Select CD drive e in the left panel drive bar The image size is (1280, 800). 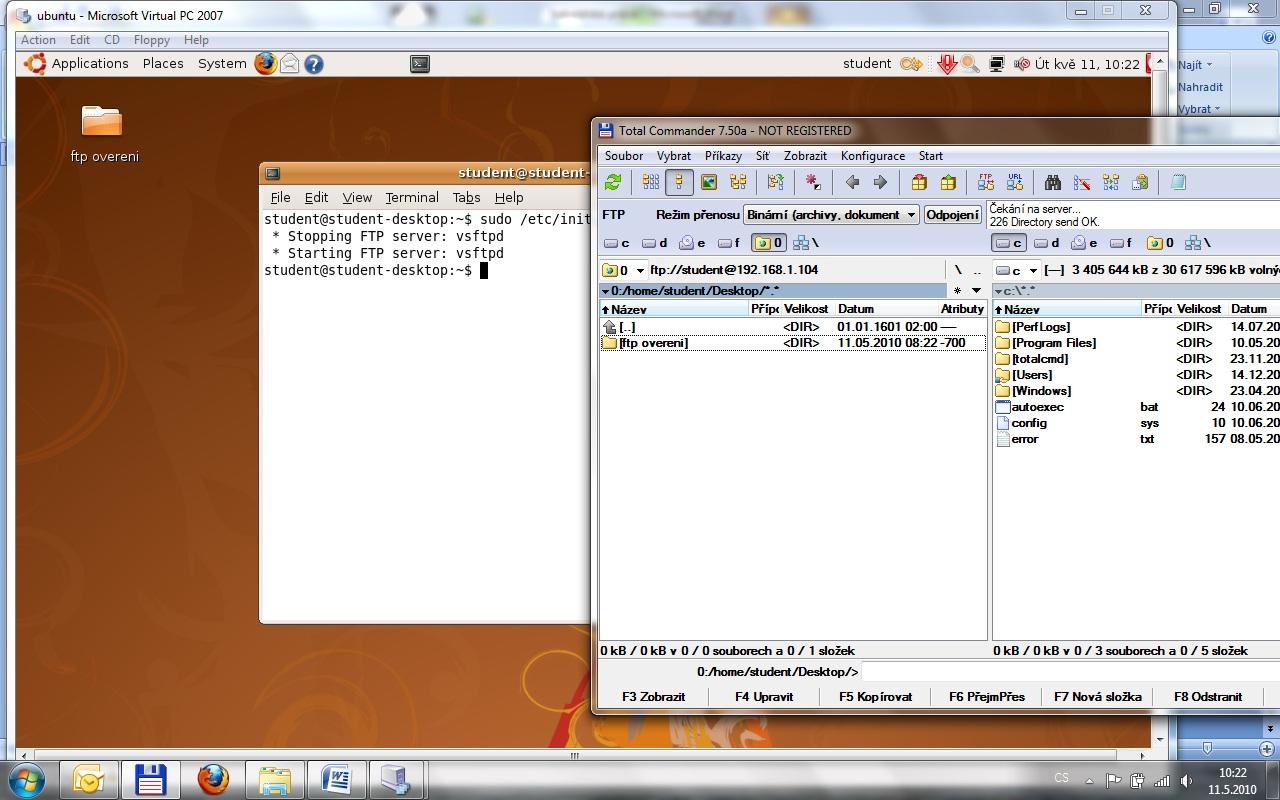(692, 243)
